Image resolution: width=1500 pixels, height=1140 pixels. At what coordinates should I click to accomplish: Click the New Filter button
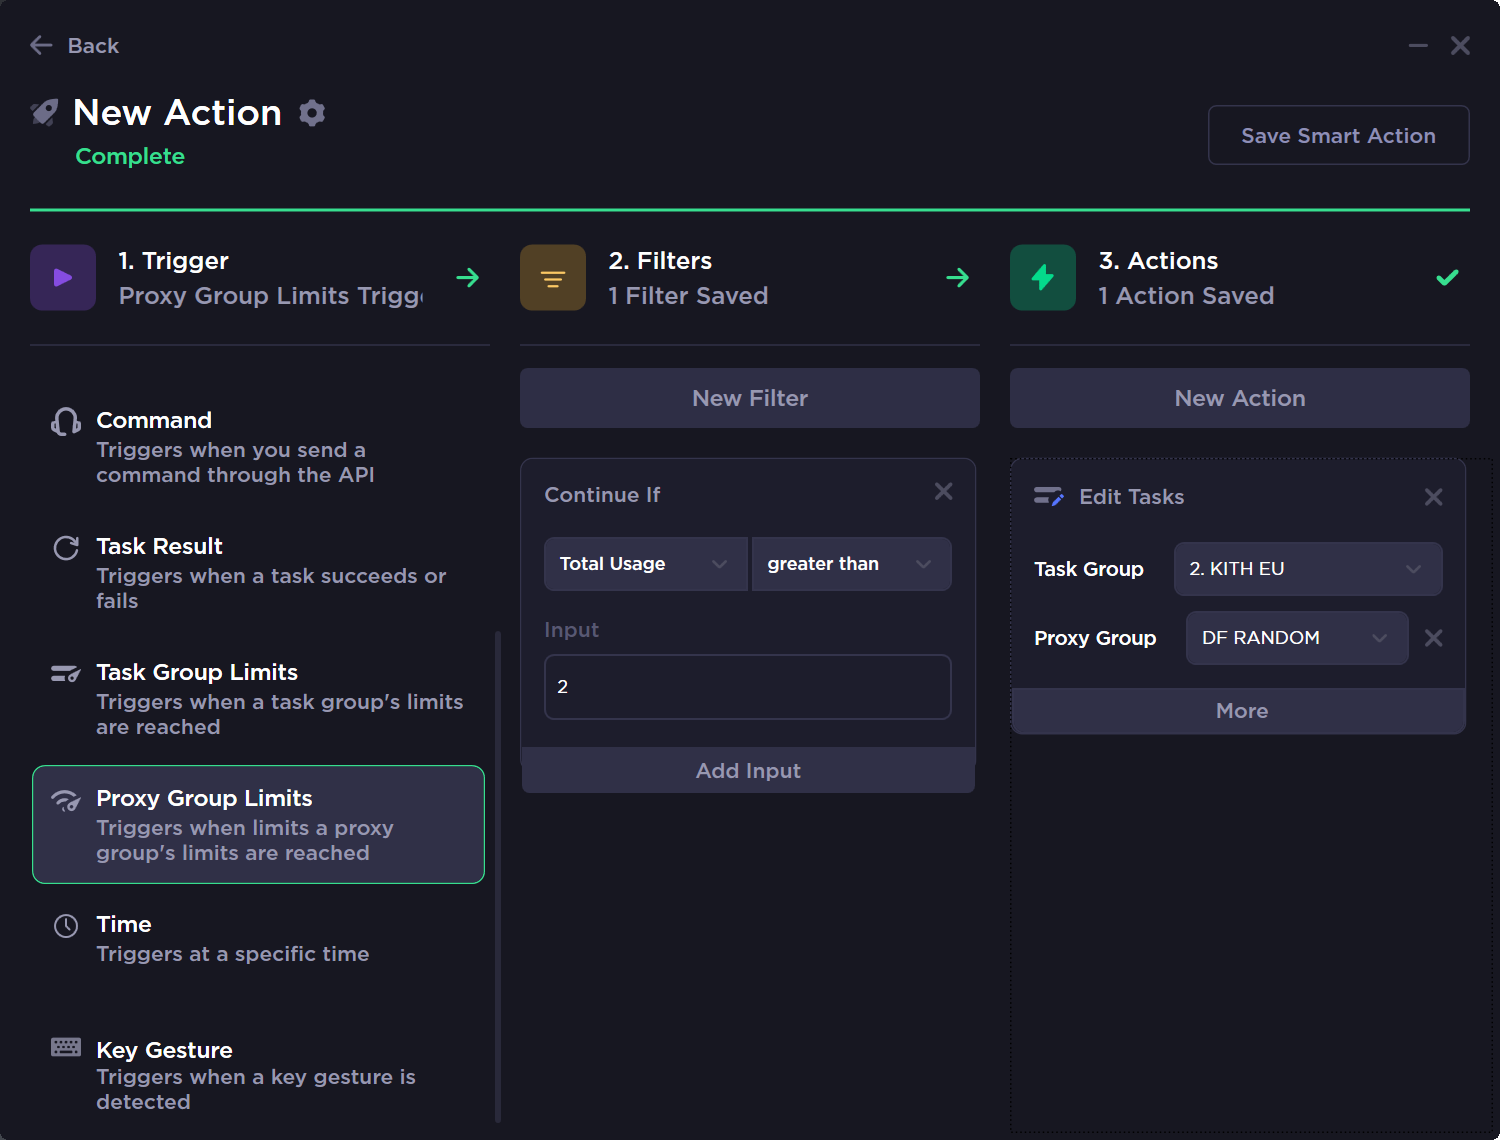pos(750,398)
